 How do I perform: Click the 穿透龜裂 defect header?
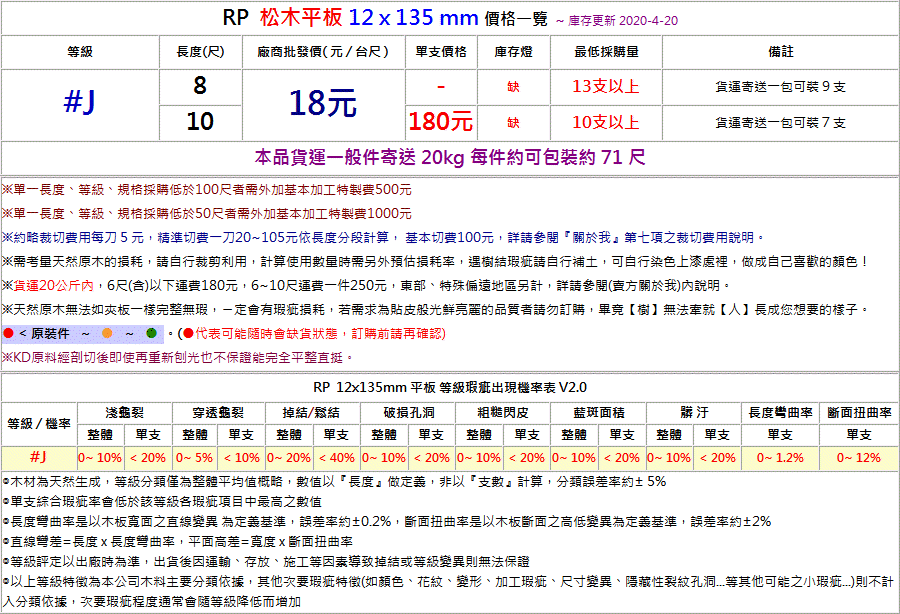(x=218, y=413)
